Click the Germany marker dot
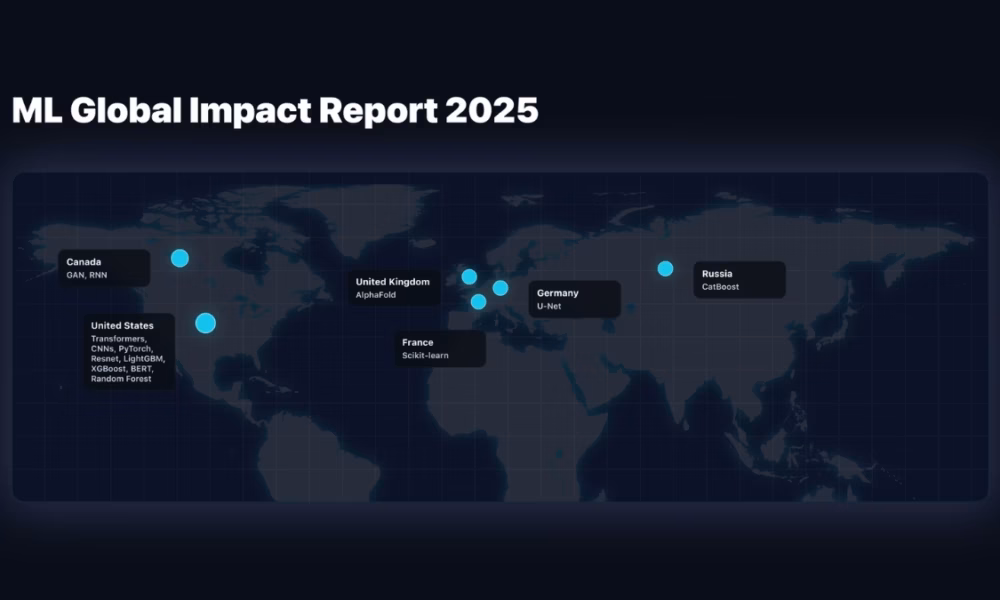This screenshot has height=600, width=1000. (x=500, y=288)
